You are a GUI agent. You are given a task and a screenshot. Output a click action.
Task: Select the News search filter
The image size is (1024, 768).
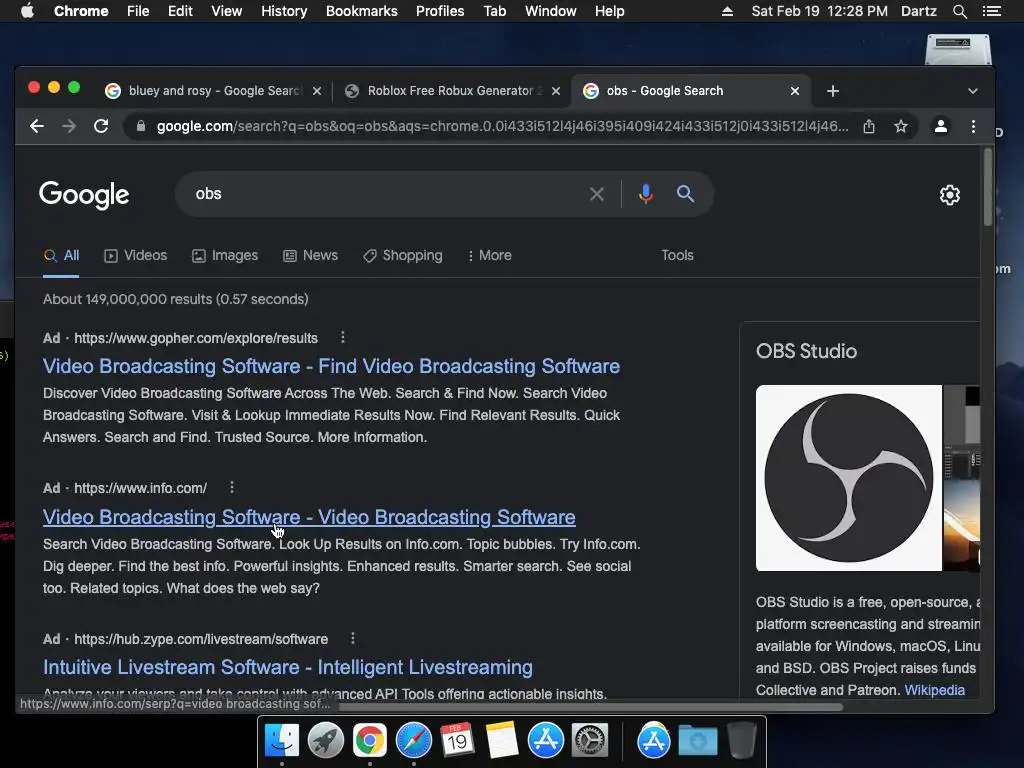point(311,255)
